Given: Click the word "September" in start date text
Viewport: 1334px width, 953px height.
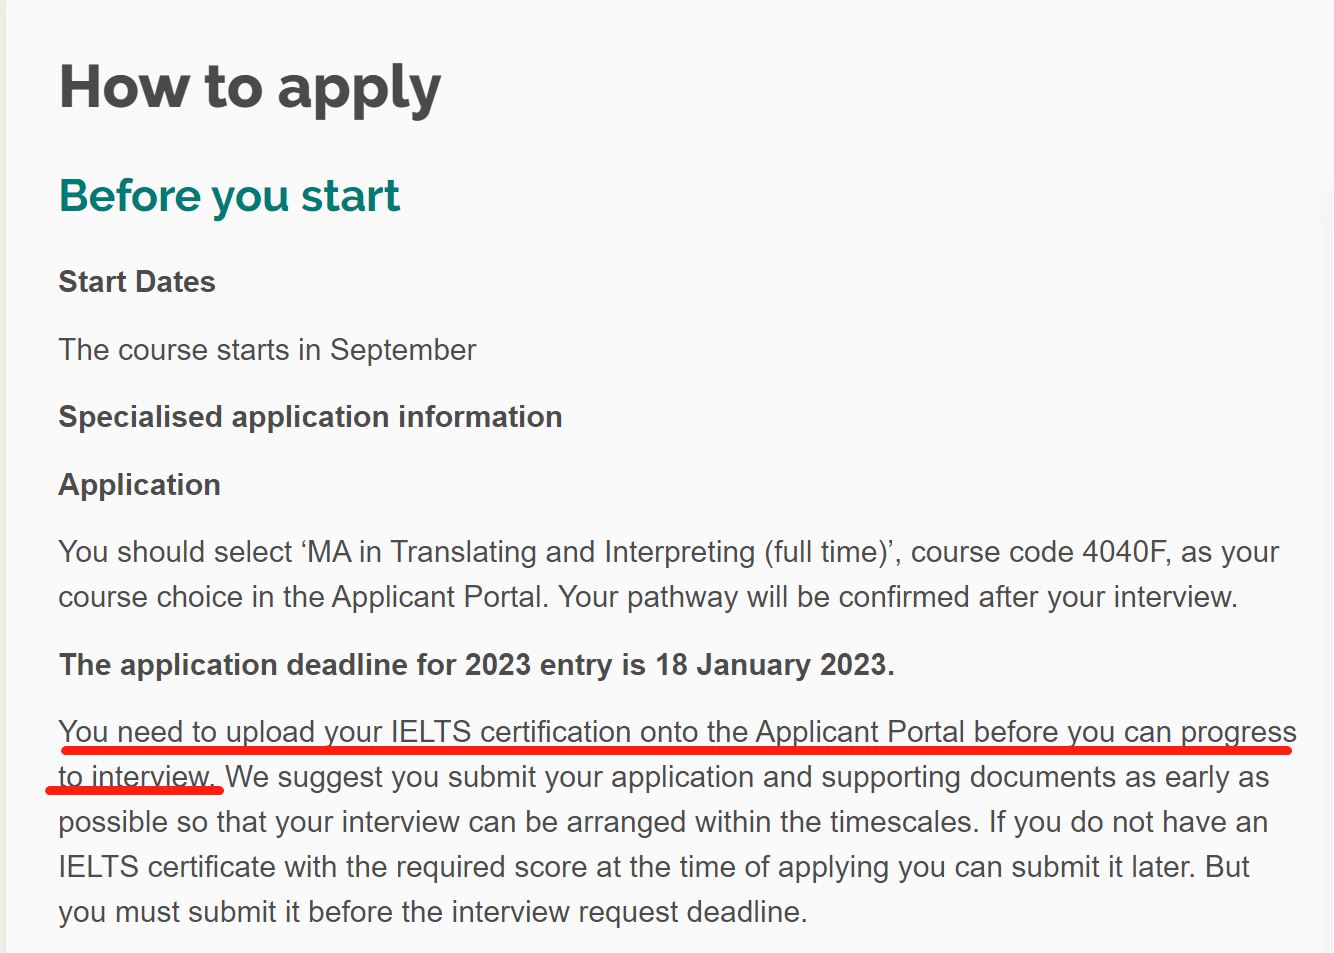Looking at the screenshot, I should click(x=403, y=350).
